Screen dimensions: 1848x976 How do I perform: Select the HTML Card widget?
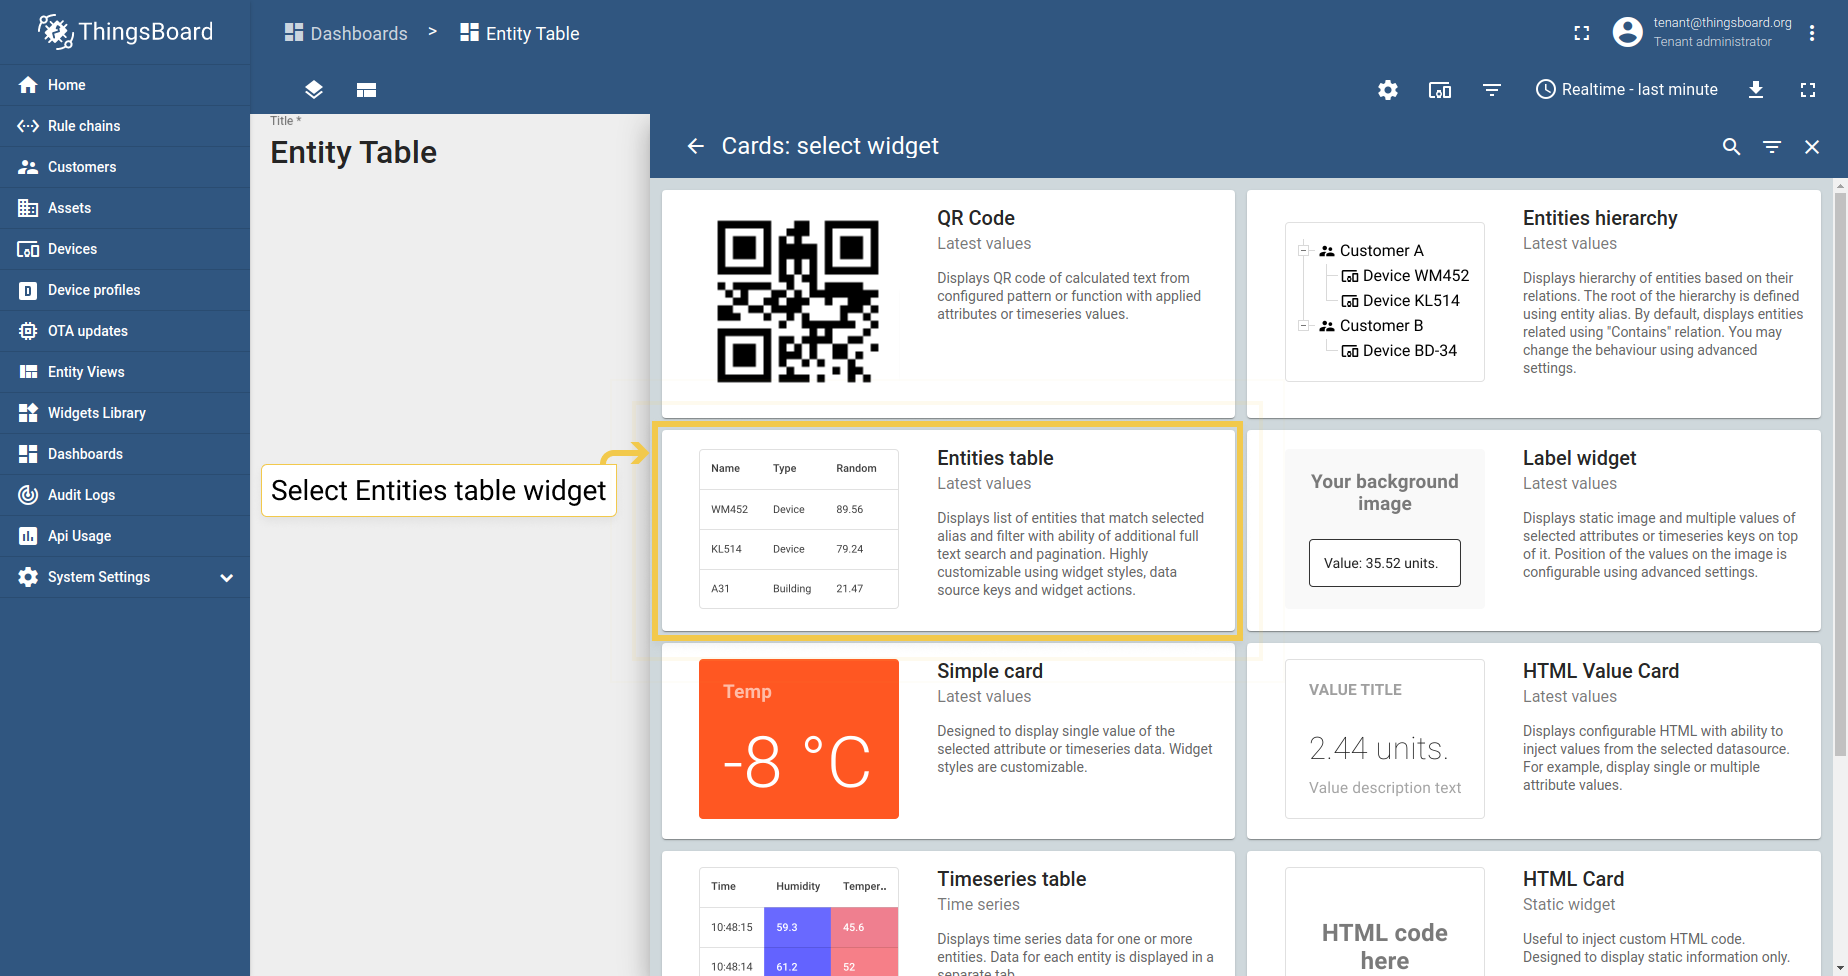[x=1534, y=913]
